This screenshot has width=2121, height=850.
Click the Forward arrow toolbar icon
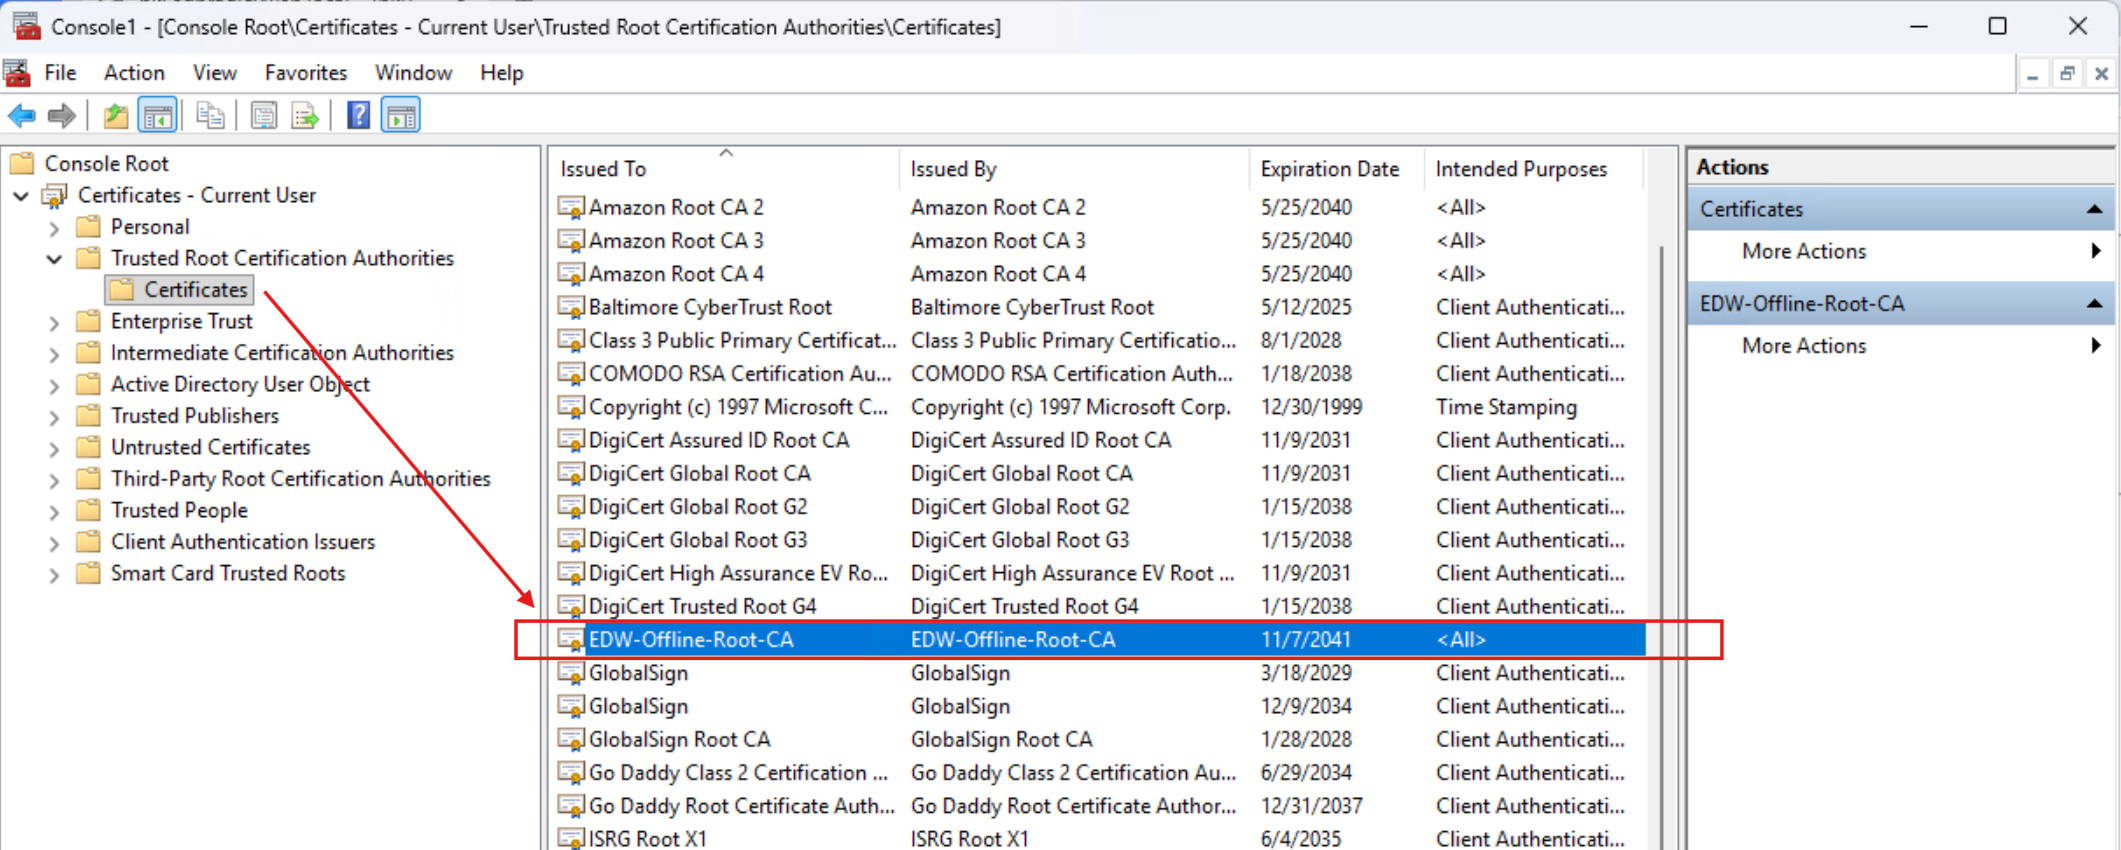pyautogui.click(x=62, y=116)
